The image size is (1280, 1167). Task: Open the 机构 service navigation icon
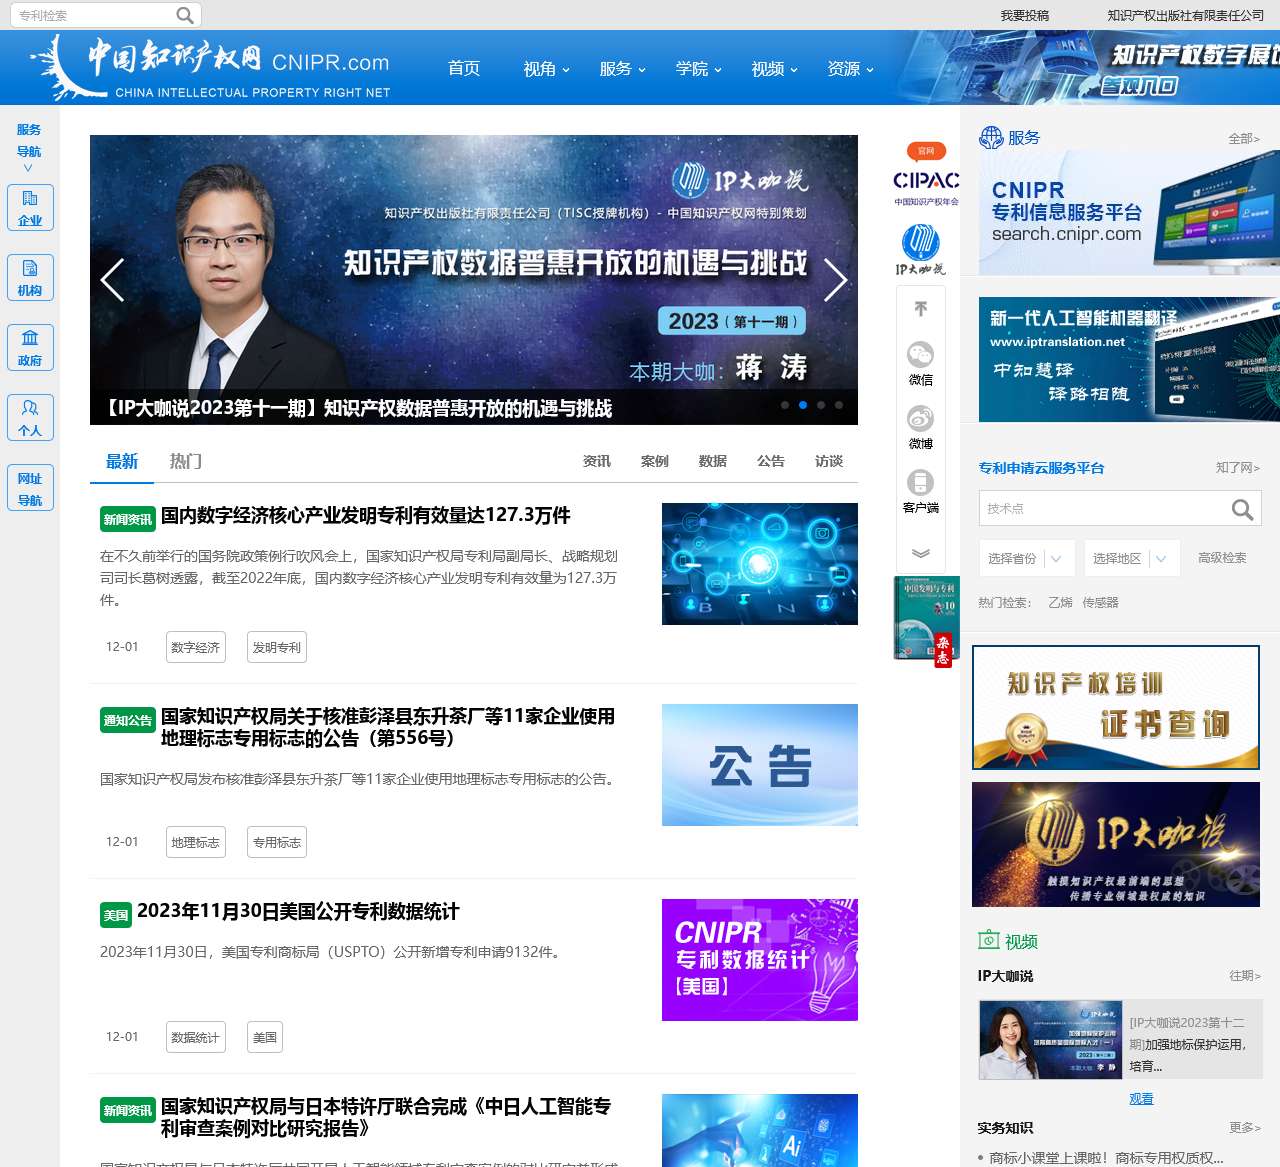click(x=30, y=277)
